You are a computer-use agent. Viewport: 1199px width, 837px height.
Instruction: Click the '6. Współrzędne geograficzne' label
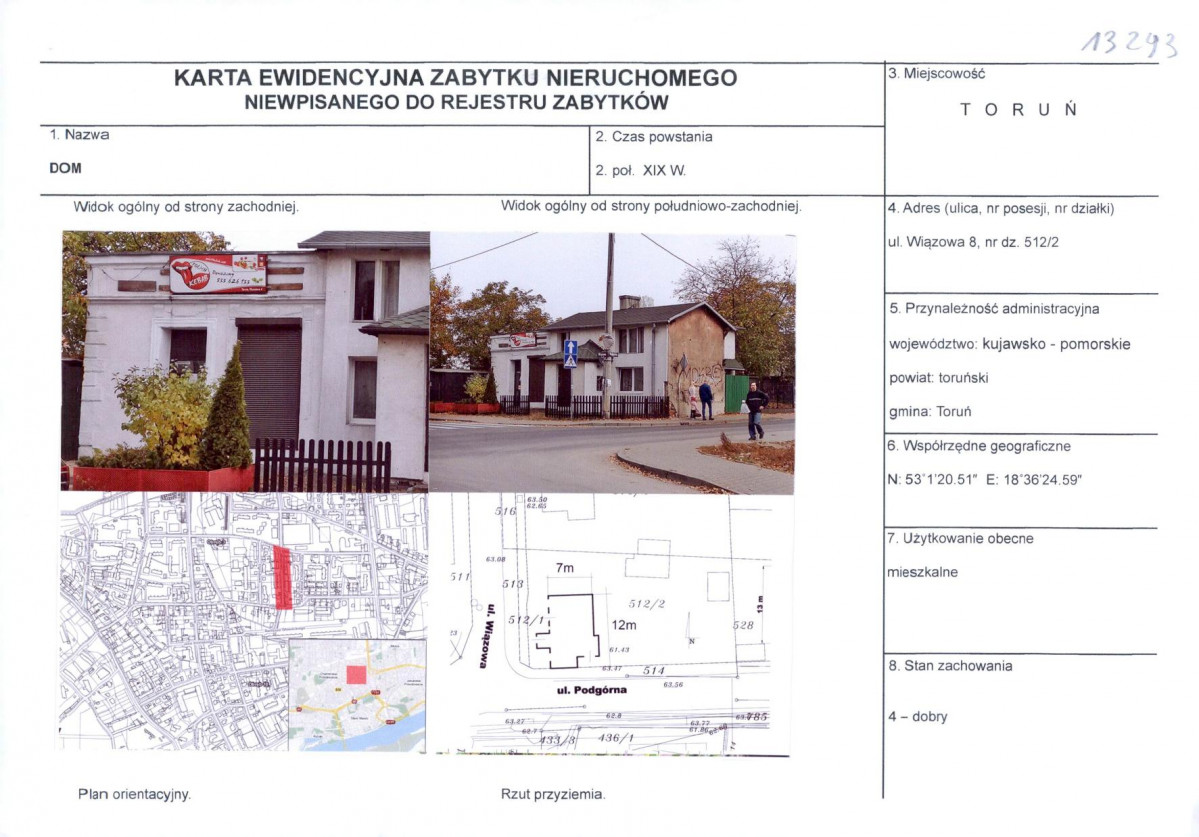pos(979,446)
